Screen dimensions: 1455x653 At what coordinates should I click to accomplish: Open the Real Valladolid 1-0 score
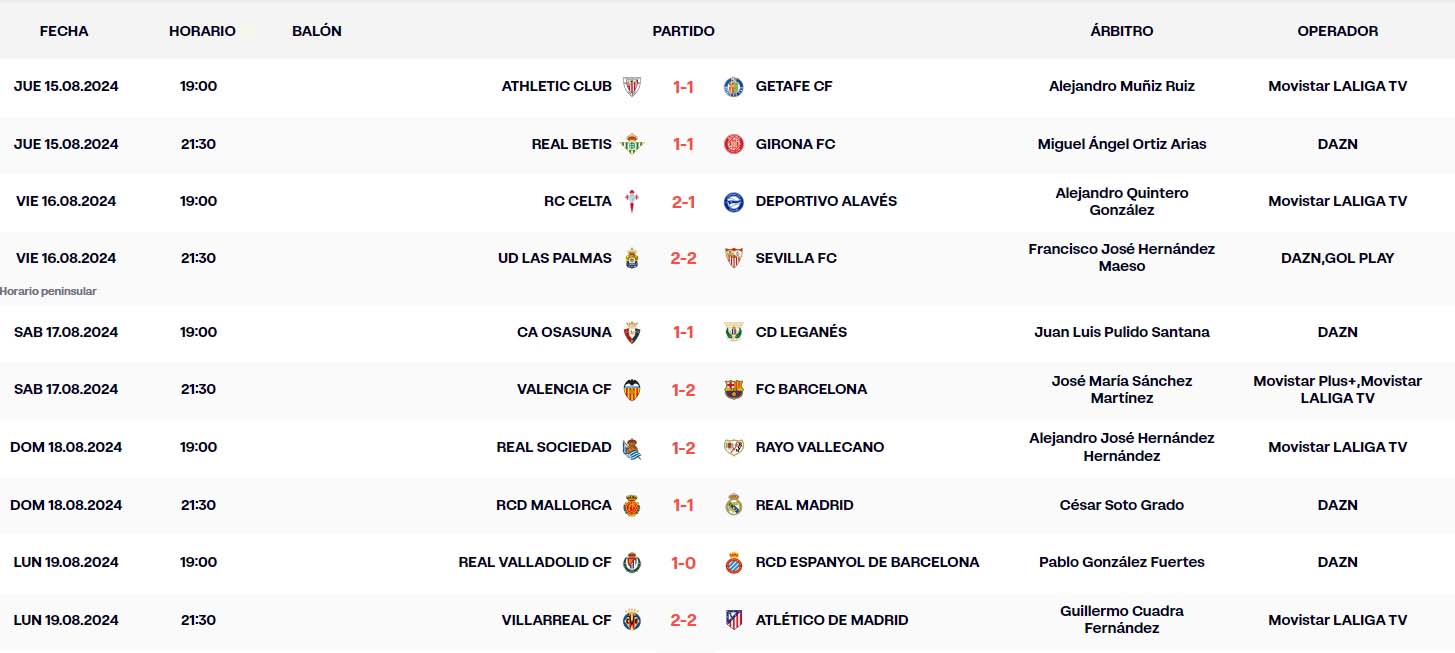tap(683, 562)
